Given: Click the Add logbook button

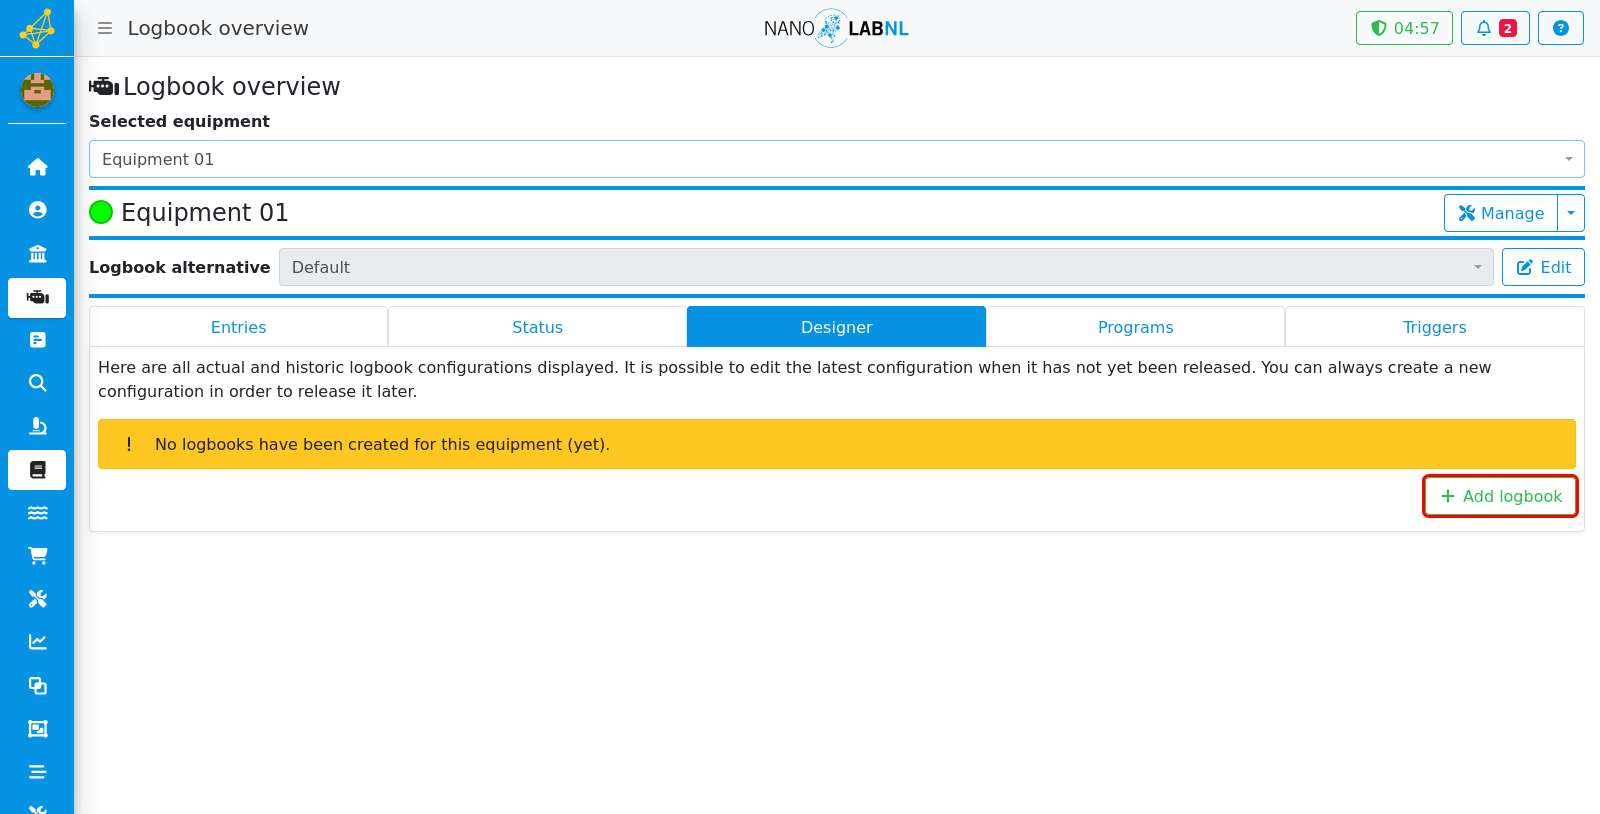Looking at the screenshot, I should pyautogui.click(x=1500, y=496).
